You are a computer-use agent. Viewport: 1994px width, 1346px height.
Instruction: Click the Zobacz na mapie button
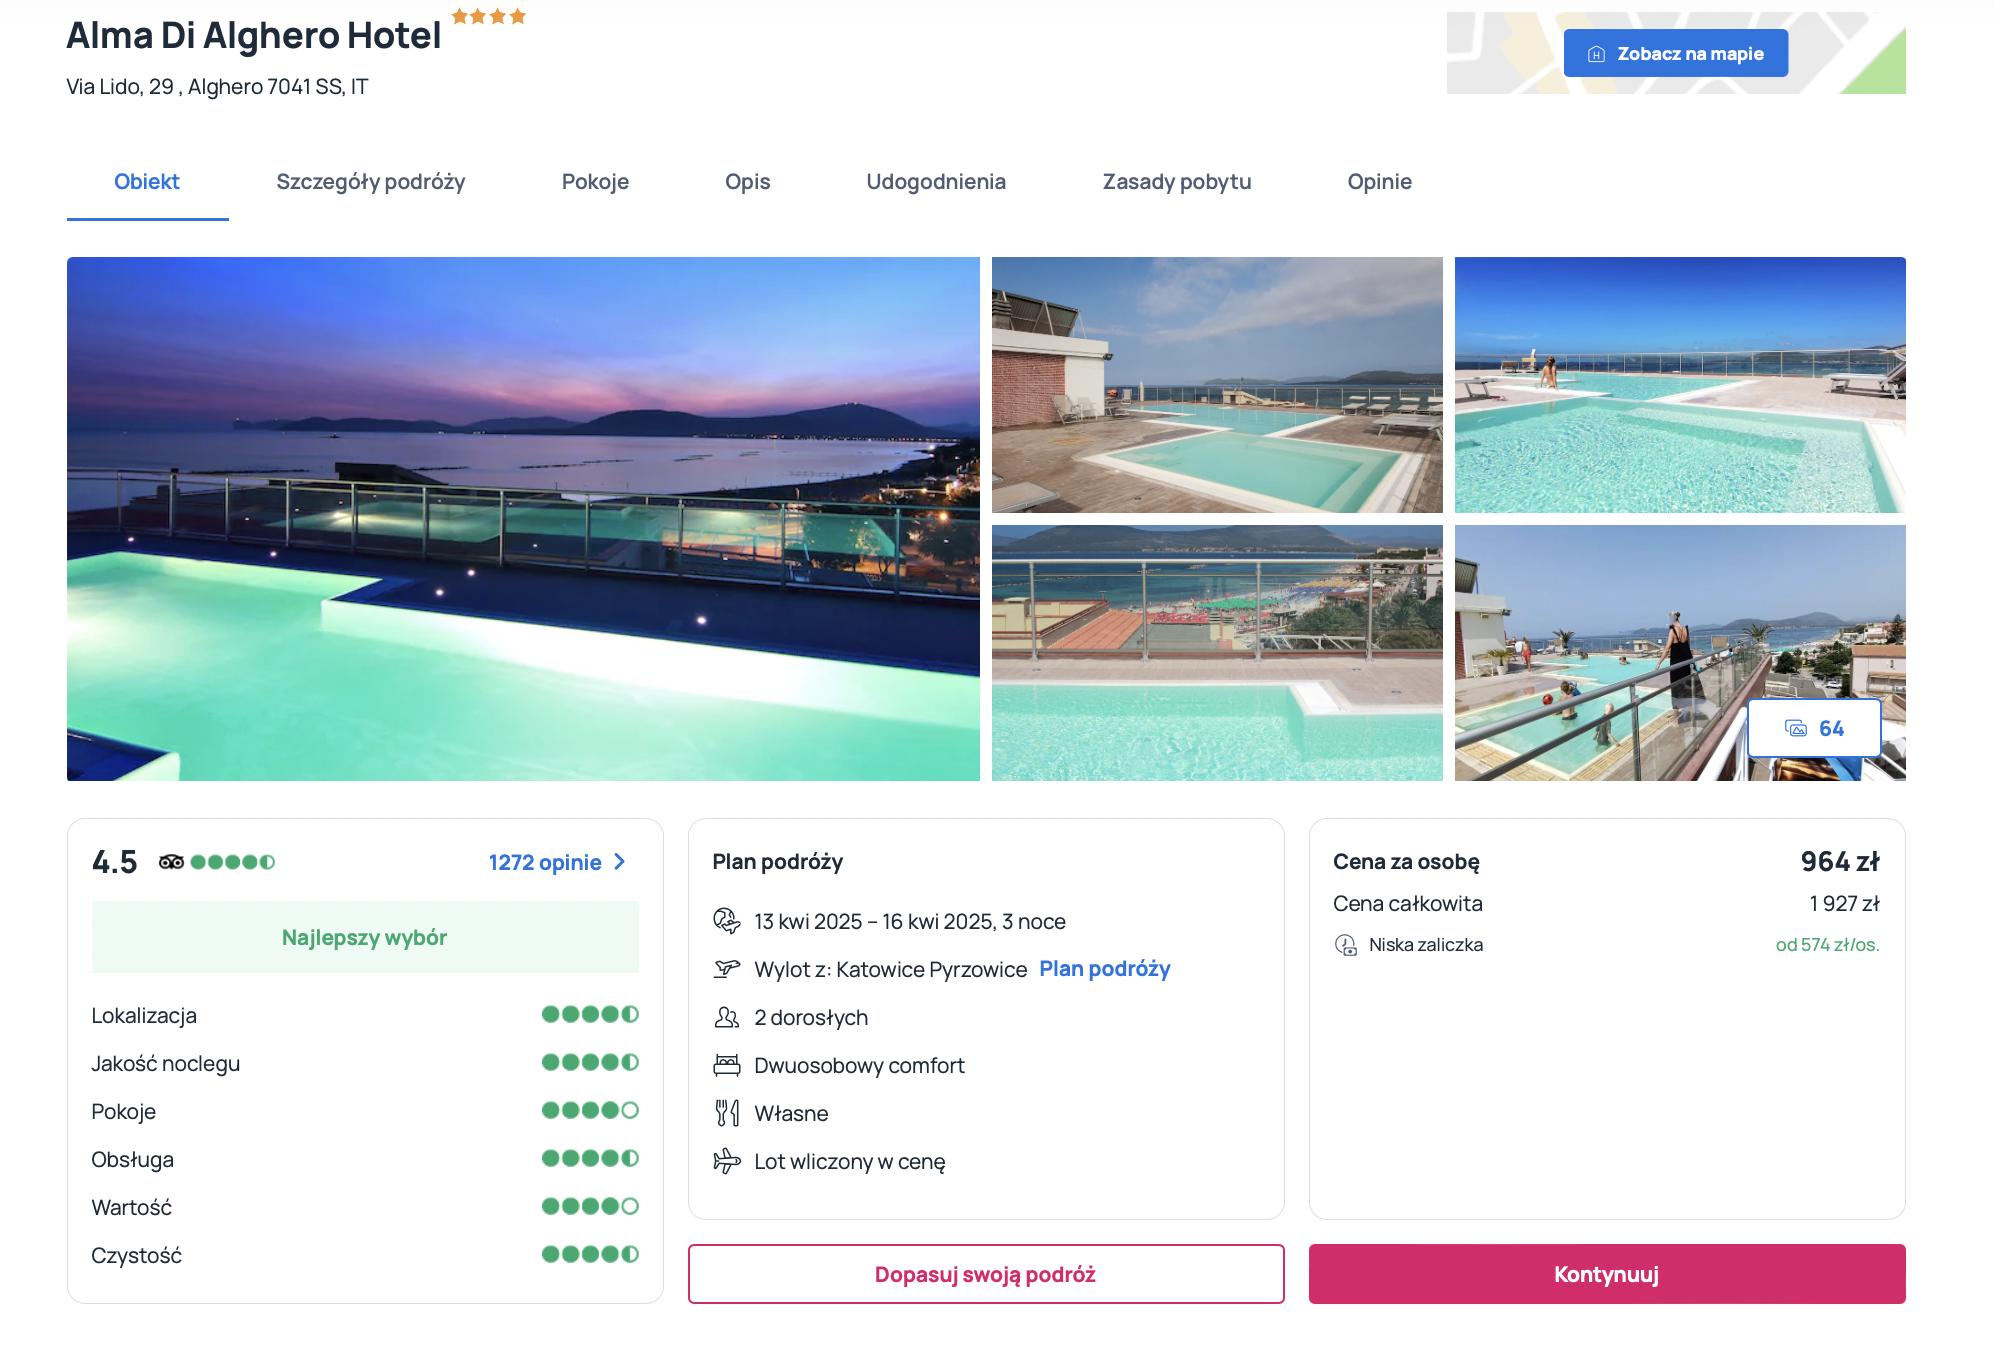[1676, 53]
